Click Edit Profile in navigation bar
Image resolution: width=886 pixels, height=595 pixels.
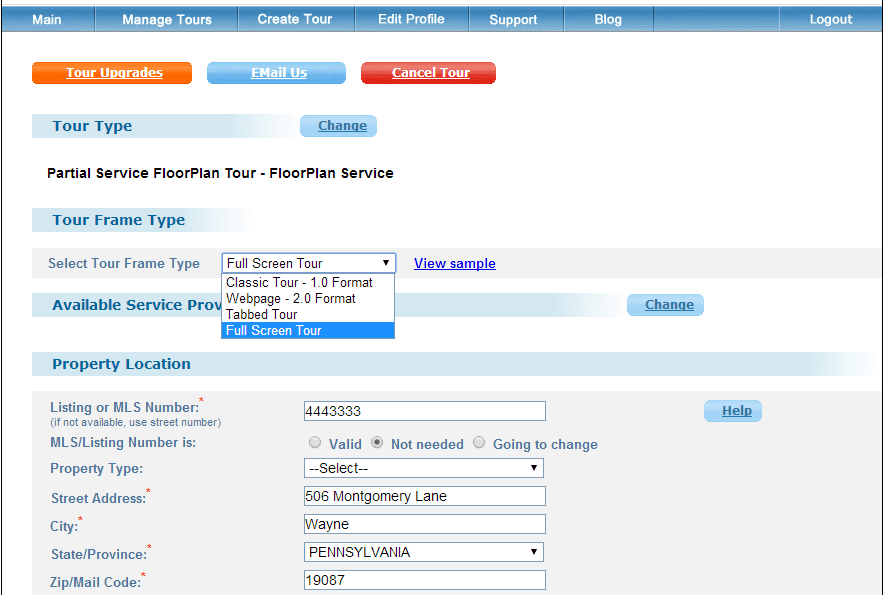(x=411, y=19)
